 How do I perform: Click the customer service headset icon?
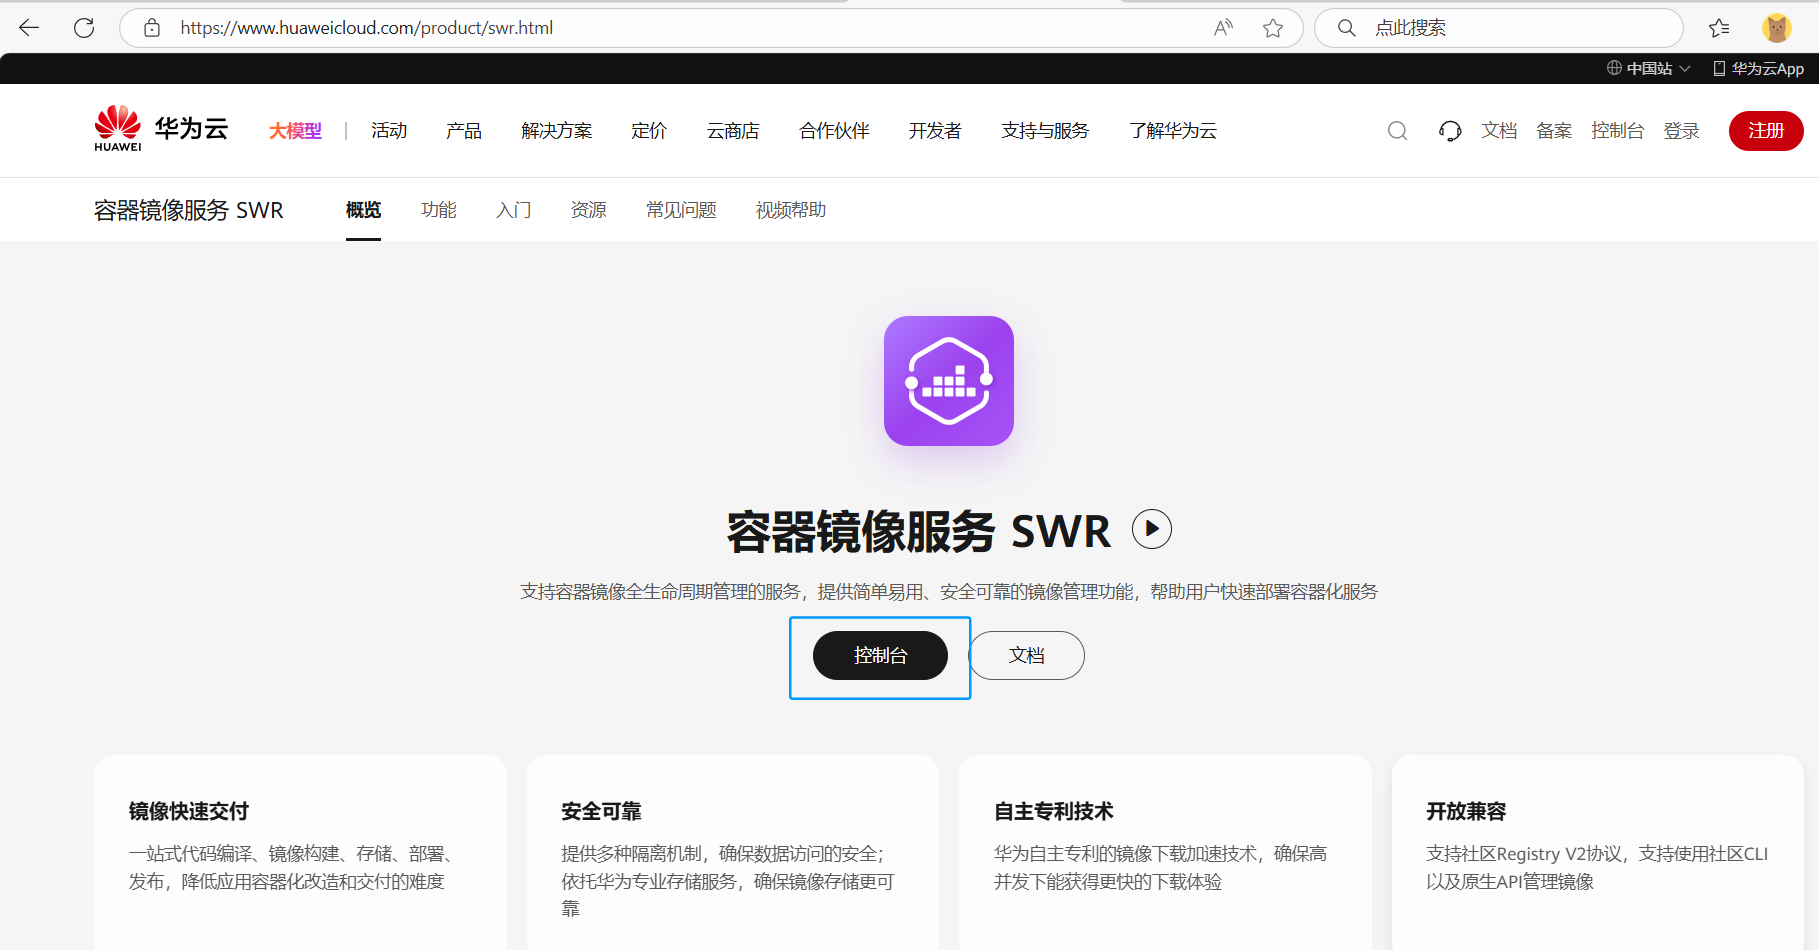1450,131
